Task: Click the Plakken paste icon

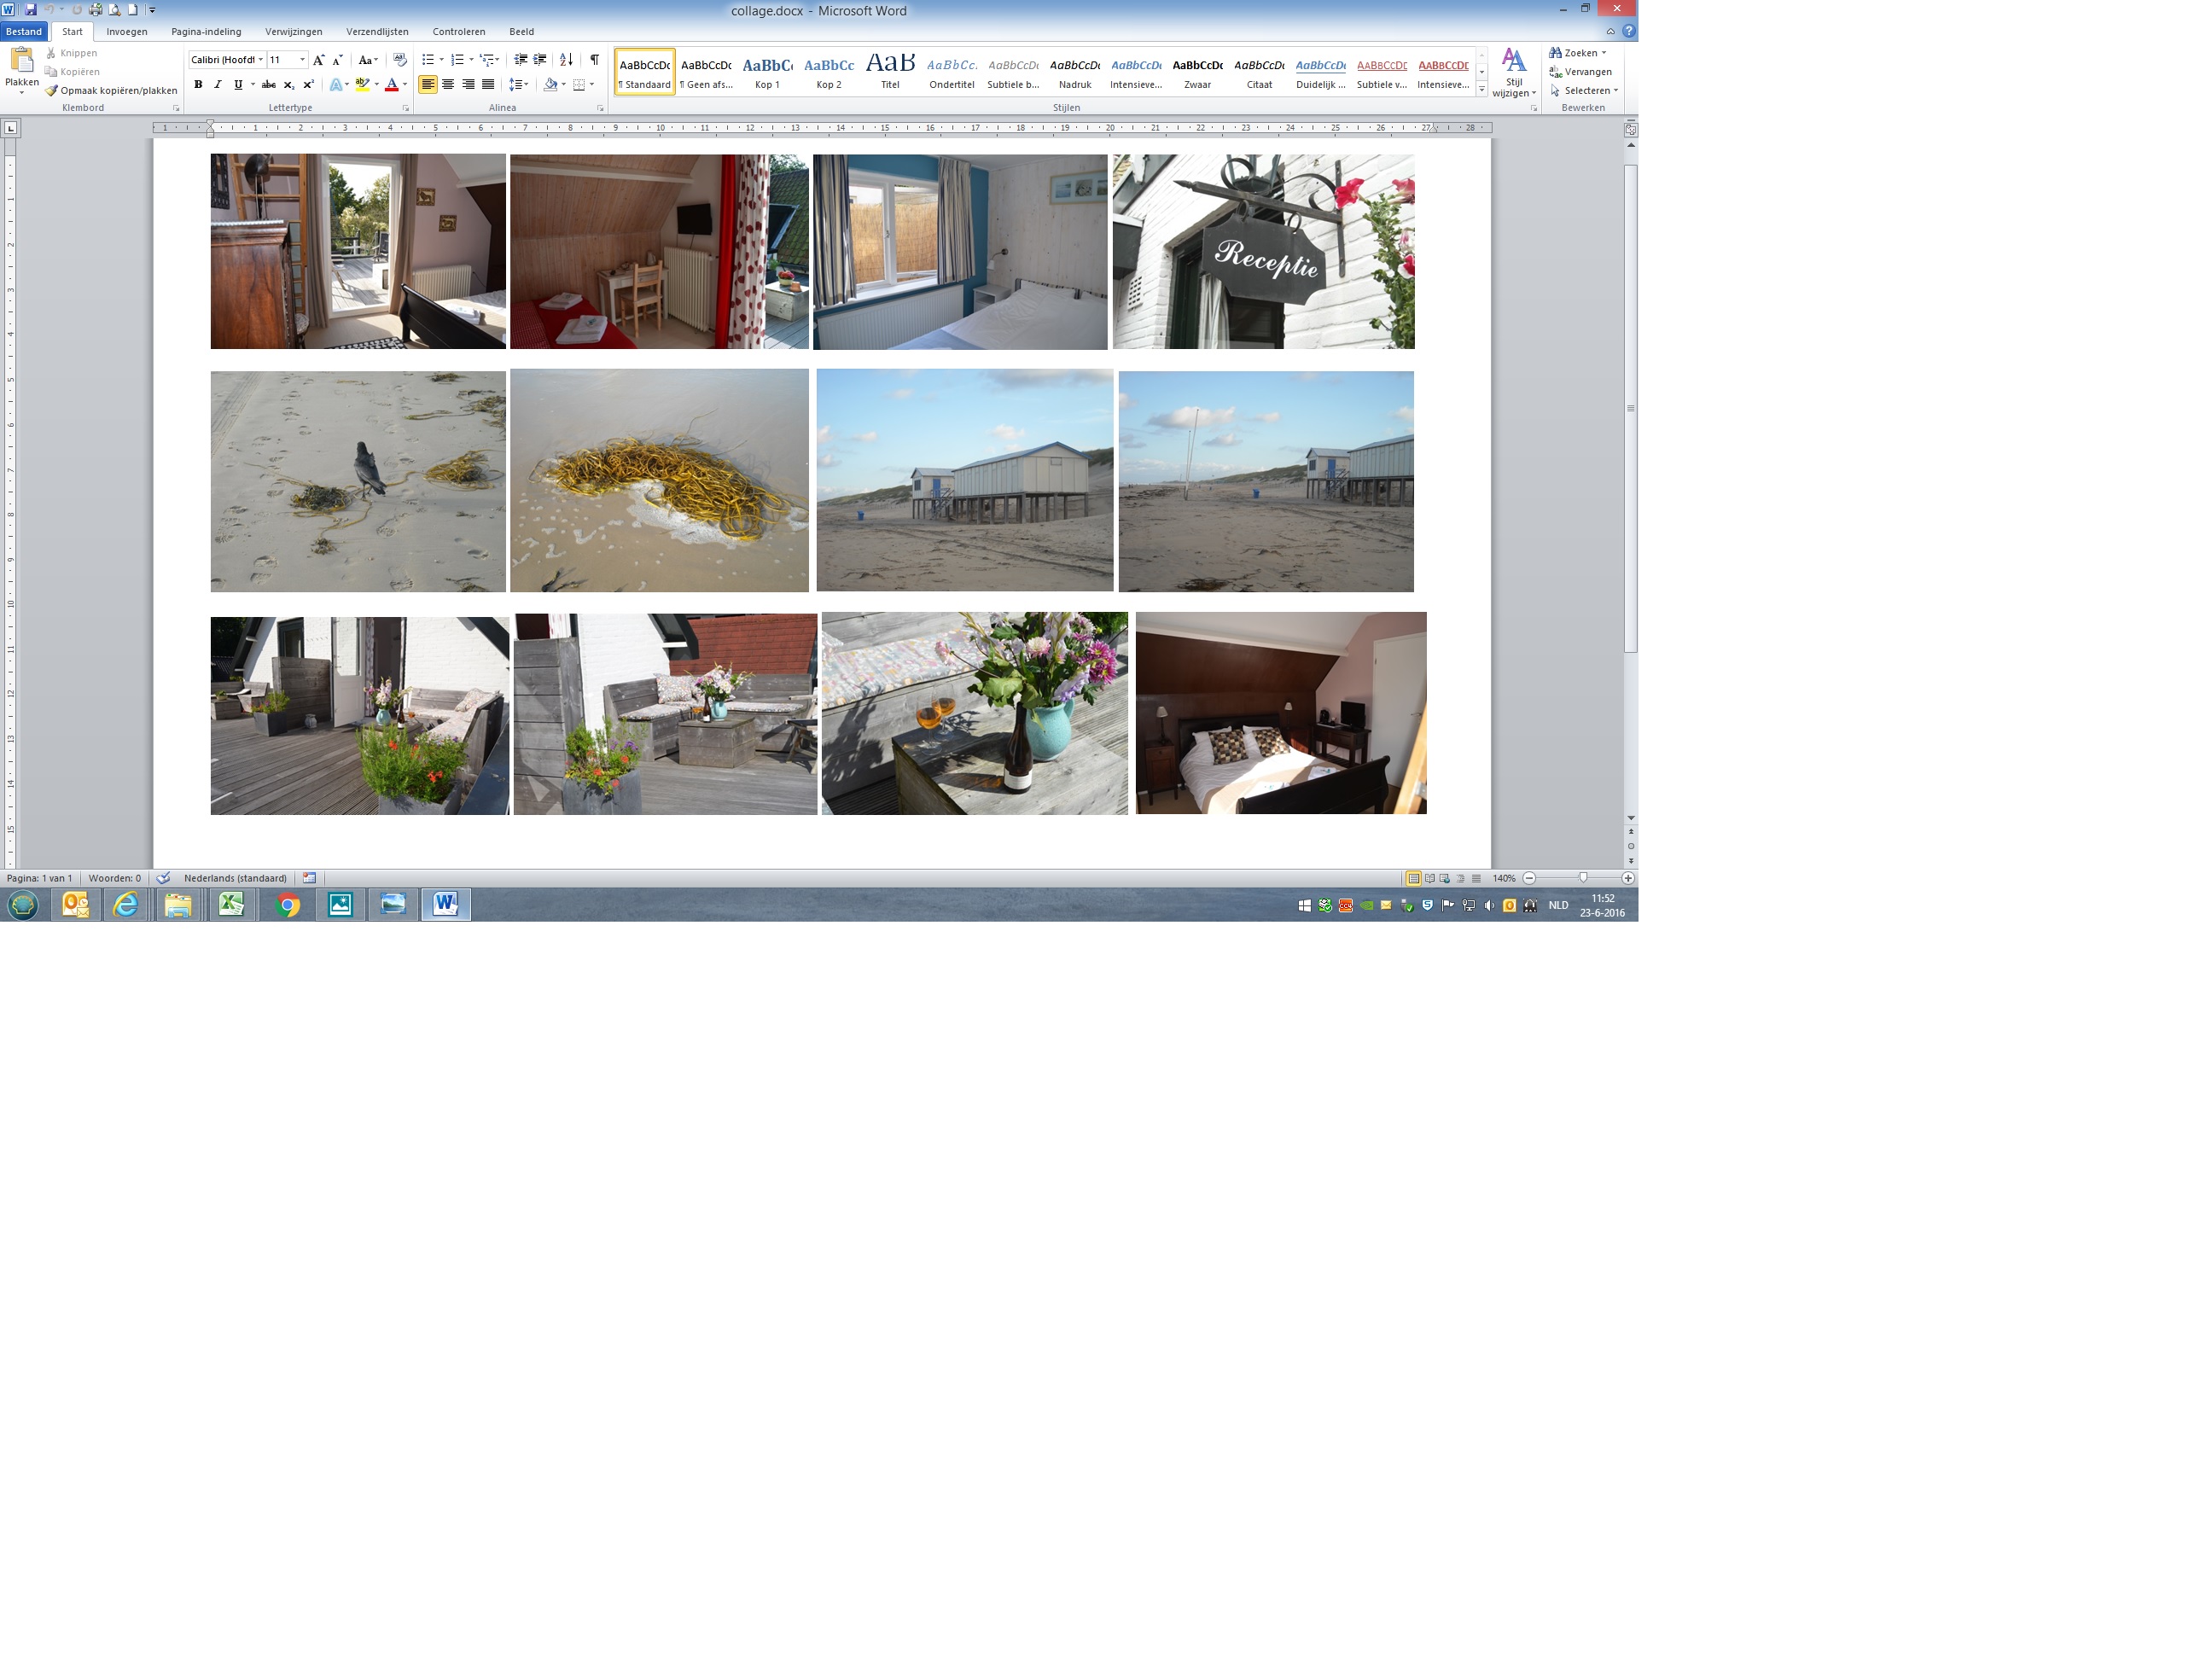Action: point(21,60)
